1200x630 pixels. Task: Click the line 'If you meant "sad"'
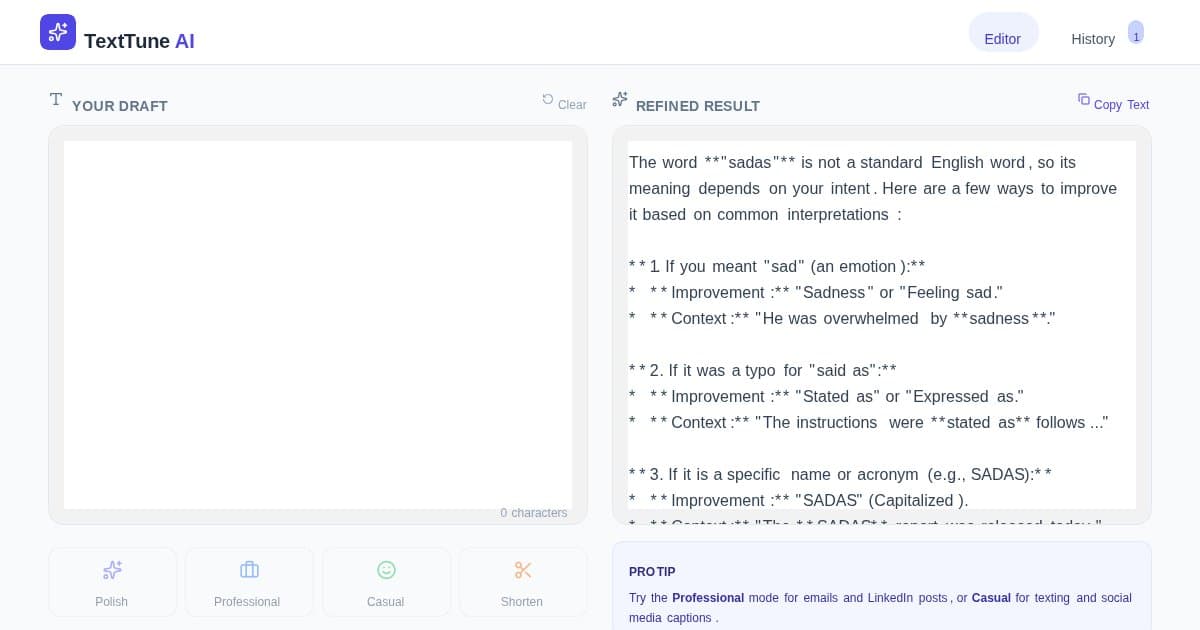click(x=777, y=266)
